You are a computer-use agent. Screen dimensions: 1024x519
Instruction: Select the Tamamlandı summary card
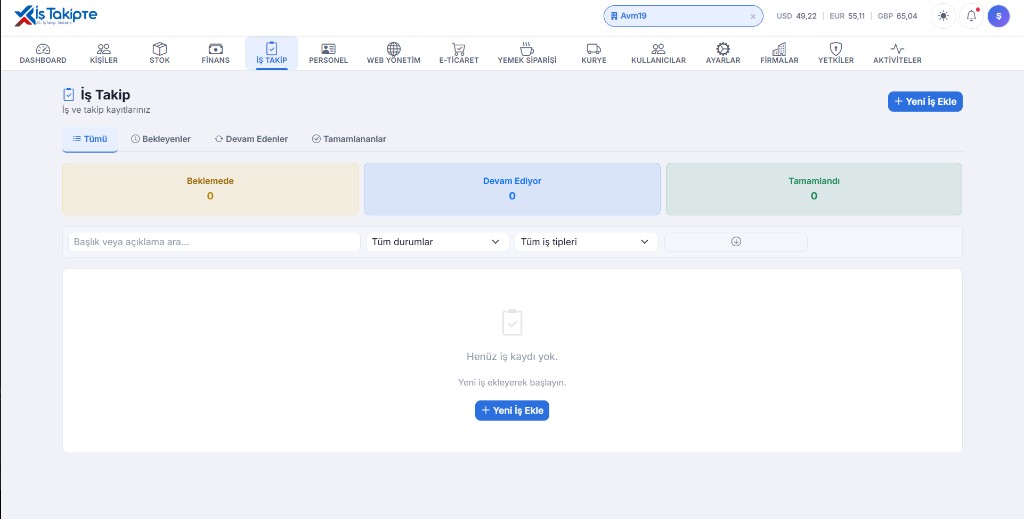point(814,189)
